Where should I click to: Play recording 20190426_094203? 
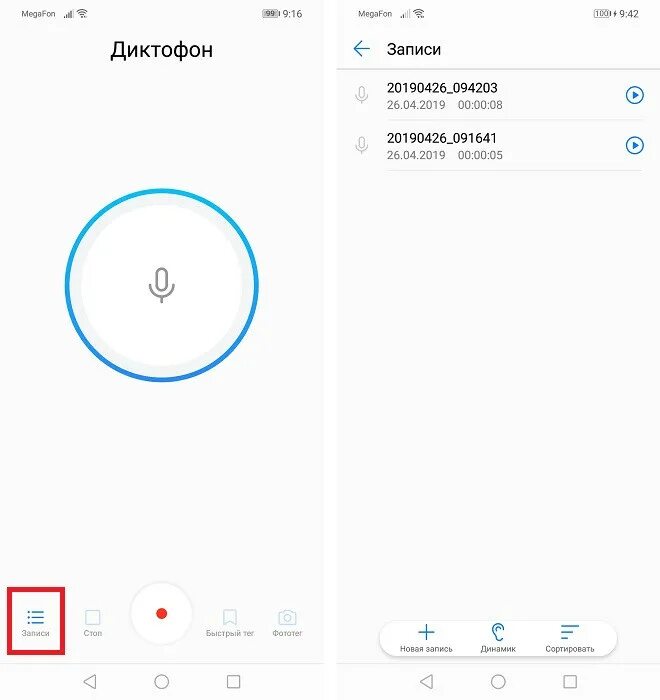click(635, 95)
